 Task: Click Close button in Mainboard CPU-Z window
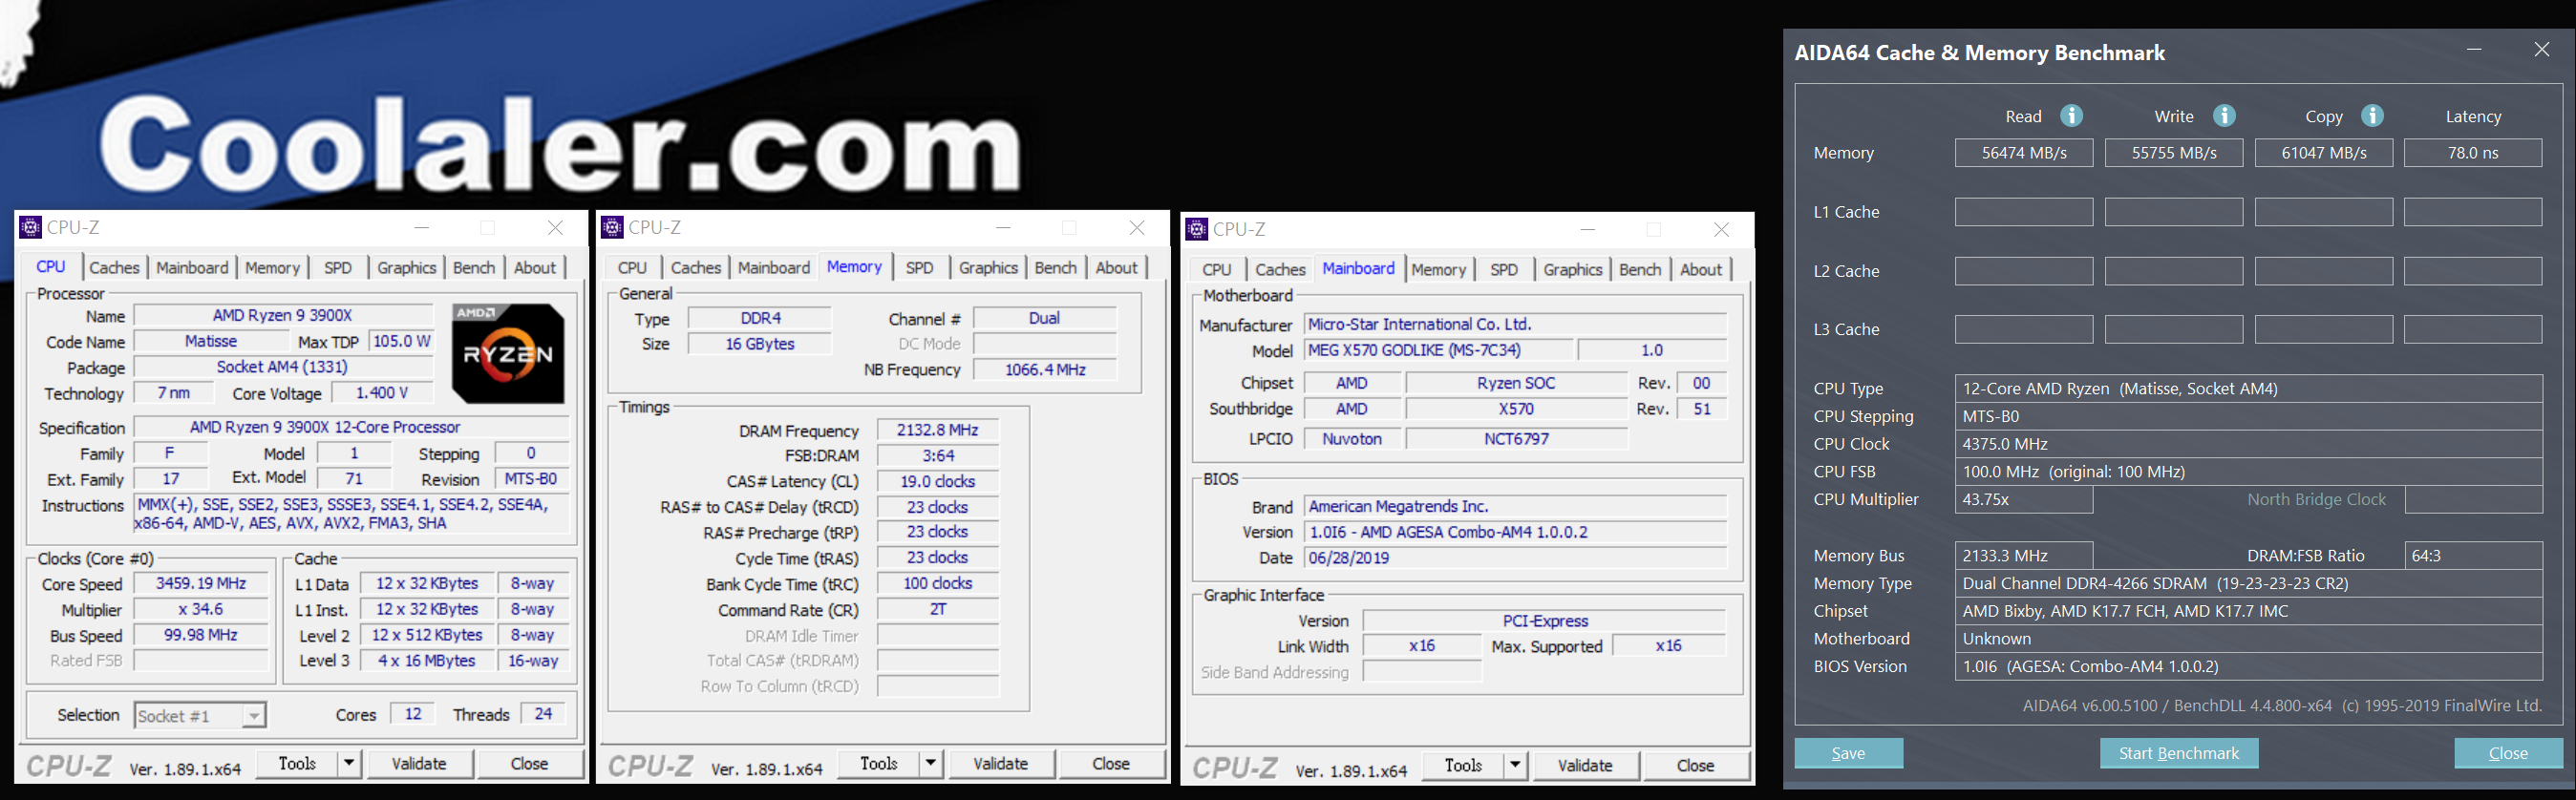[x=1695, y=765]
